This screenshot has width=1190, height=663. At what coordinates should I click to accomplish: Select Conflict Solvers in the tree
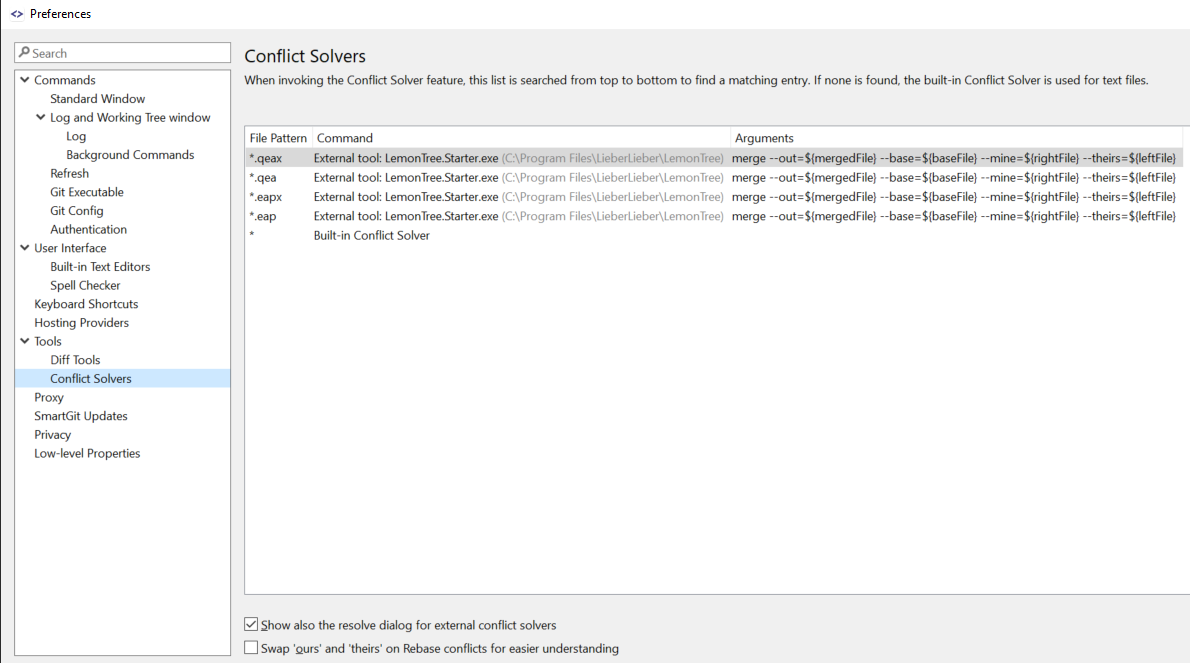coord(90,379)
